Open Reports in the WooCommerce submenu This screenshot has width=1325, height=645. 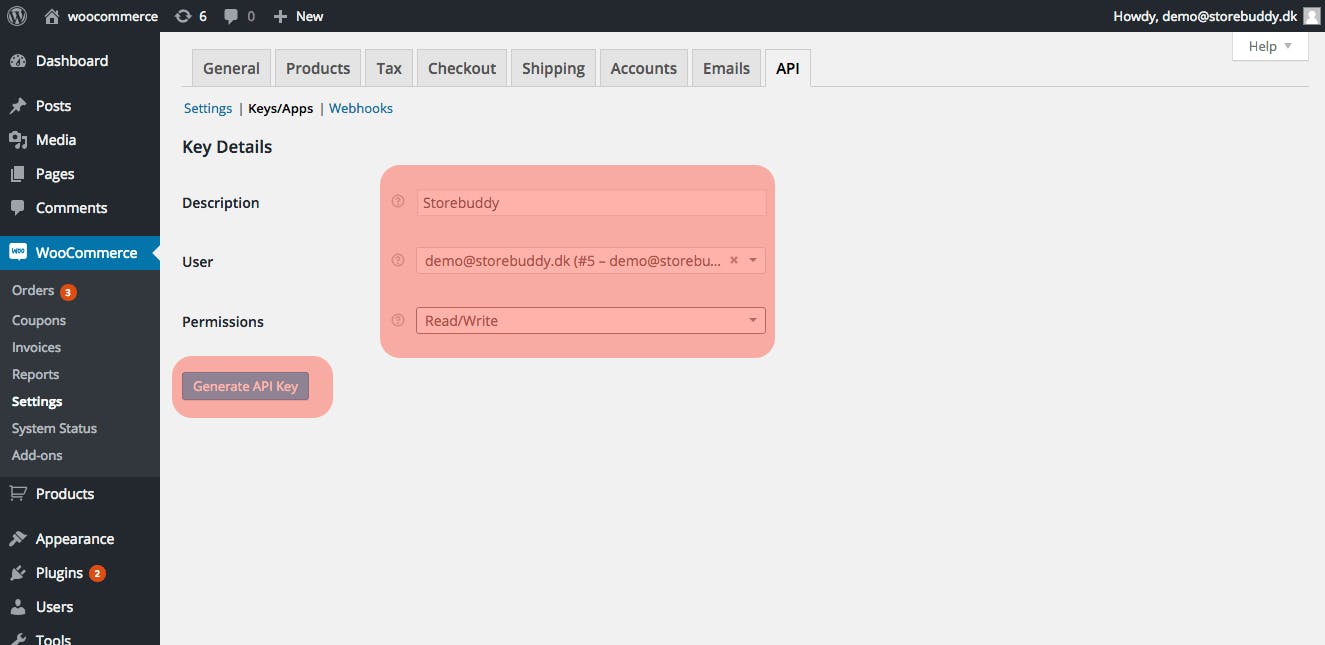(36, 374)
